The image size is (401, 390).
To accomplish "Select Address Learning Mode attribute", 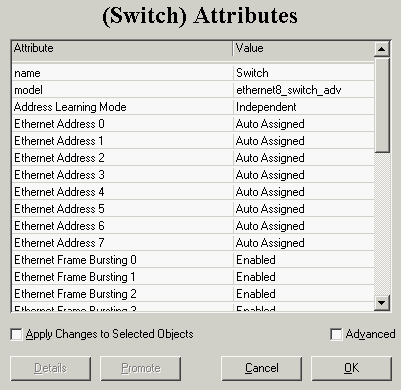I will (123, 107).
